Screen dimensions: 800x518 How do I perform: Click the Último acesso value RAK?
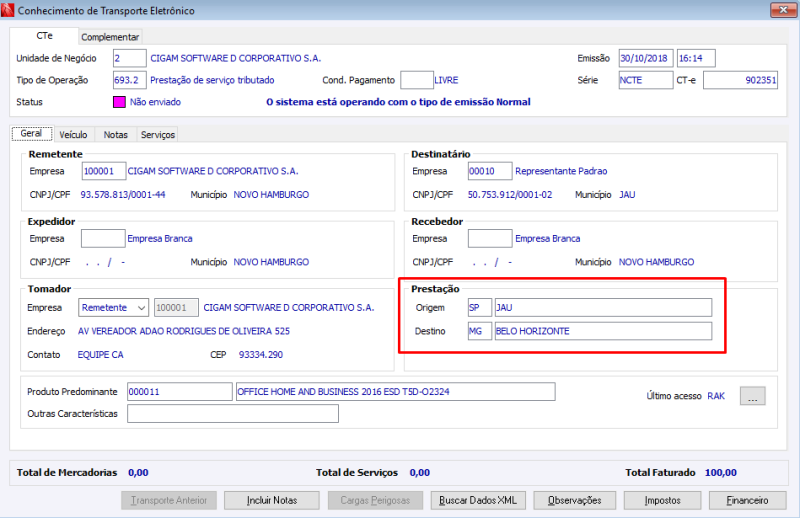716,396
